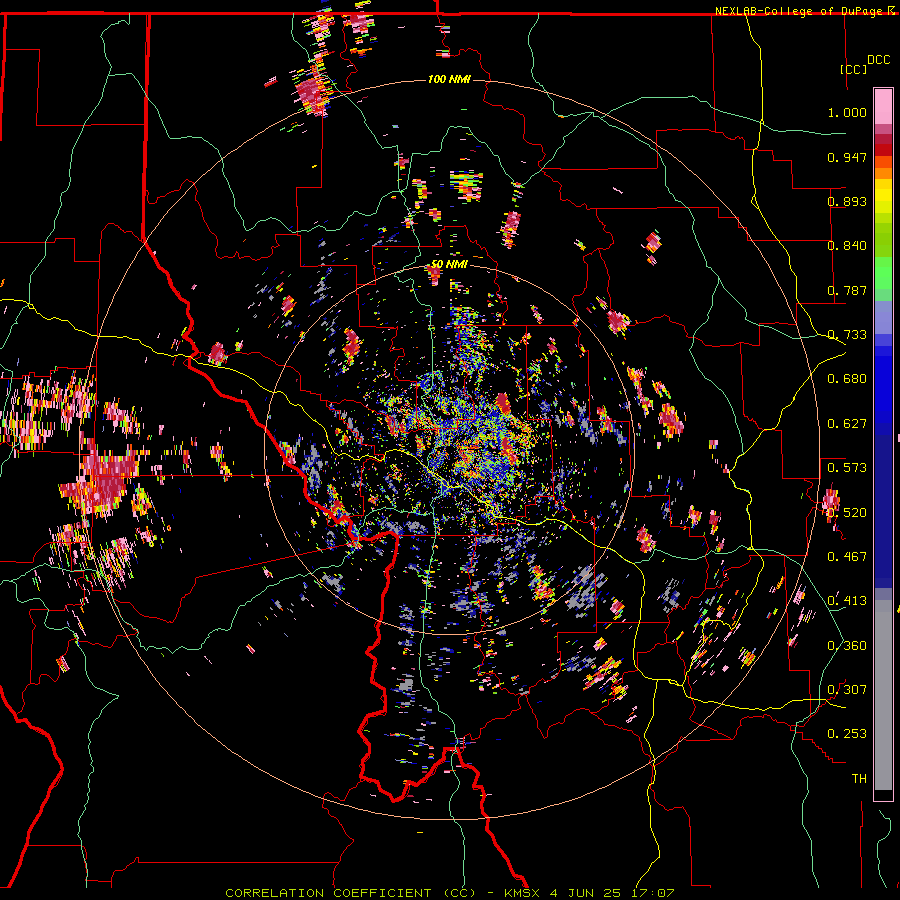The width and height of the screenshot is (900, 900).
Task: Click the 100 NMI range ring label
Action: click(449, 79)
